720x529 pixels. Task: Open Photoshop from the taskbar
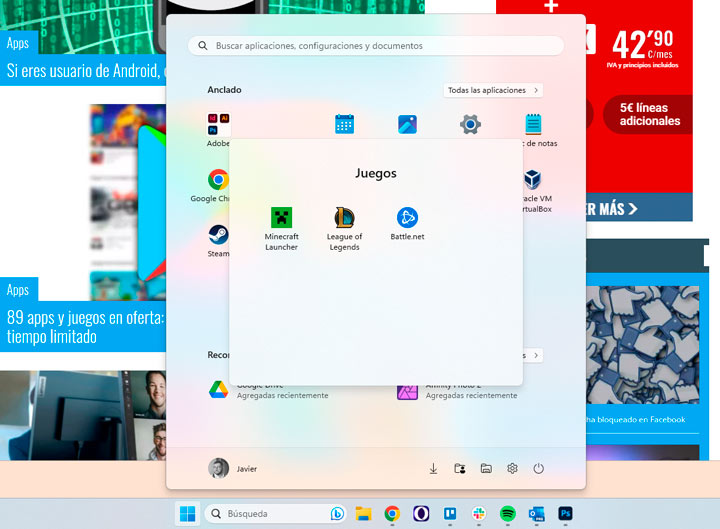pyautogui.click(x=565, y=513)
